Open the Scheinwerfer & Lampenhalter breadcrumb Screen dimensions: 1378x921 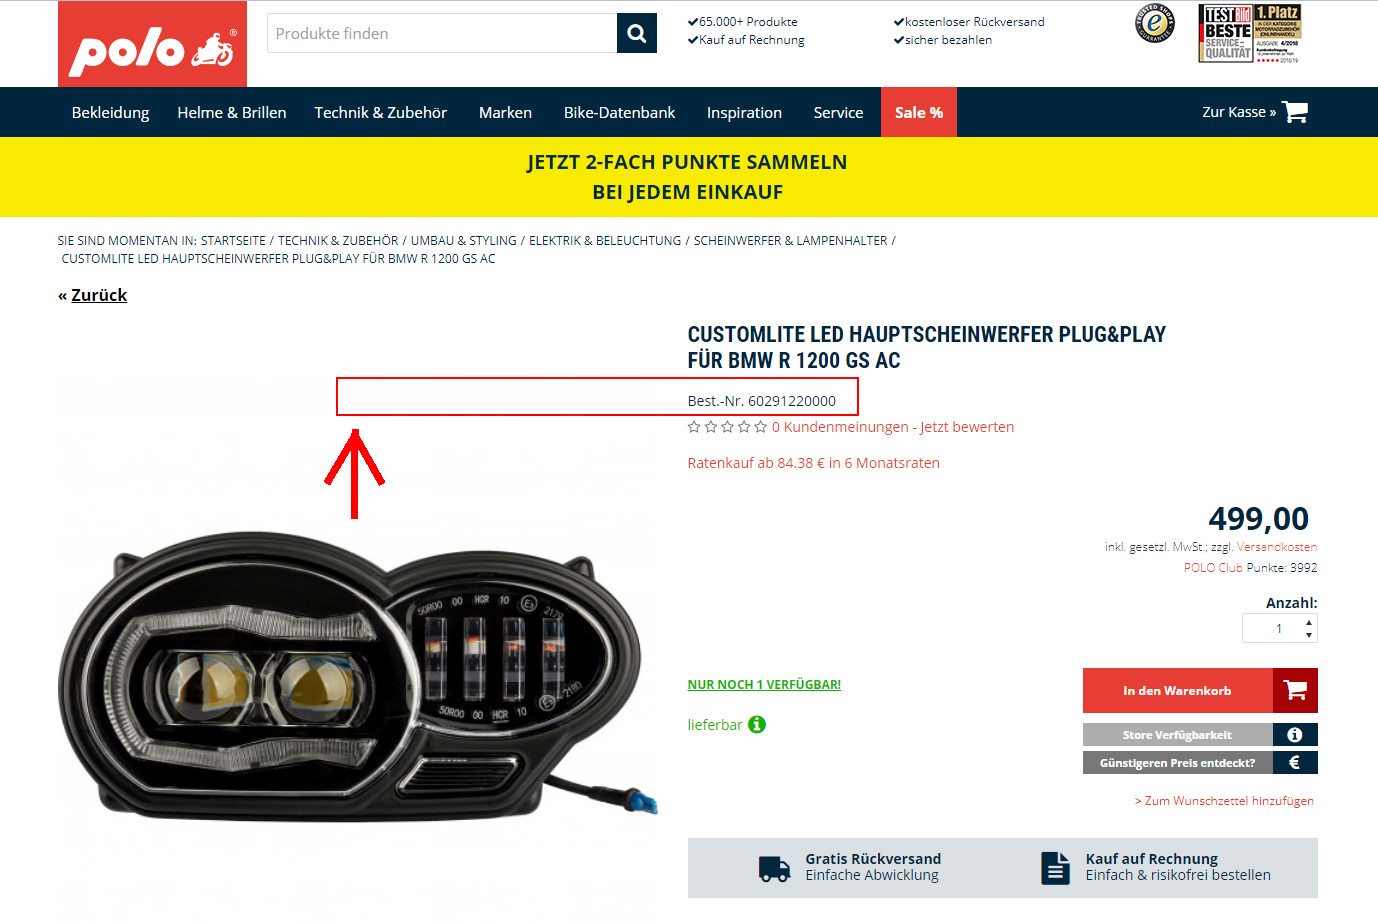[x=791, y=240]
